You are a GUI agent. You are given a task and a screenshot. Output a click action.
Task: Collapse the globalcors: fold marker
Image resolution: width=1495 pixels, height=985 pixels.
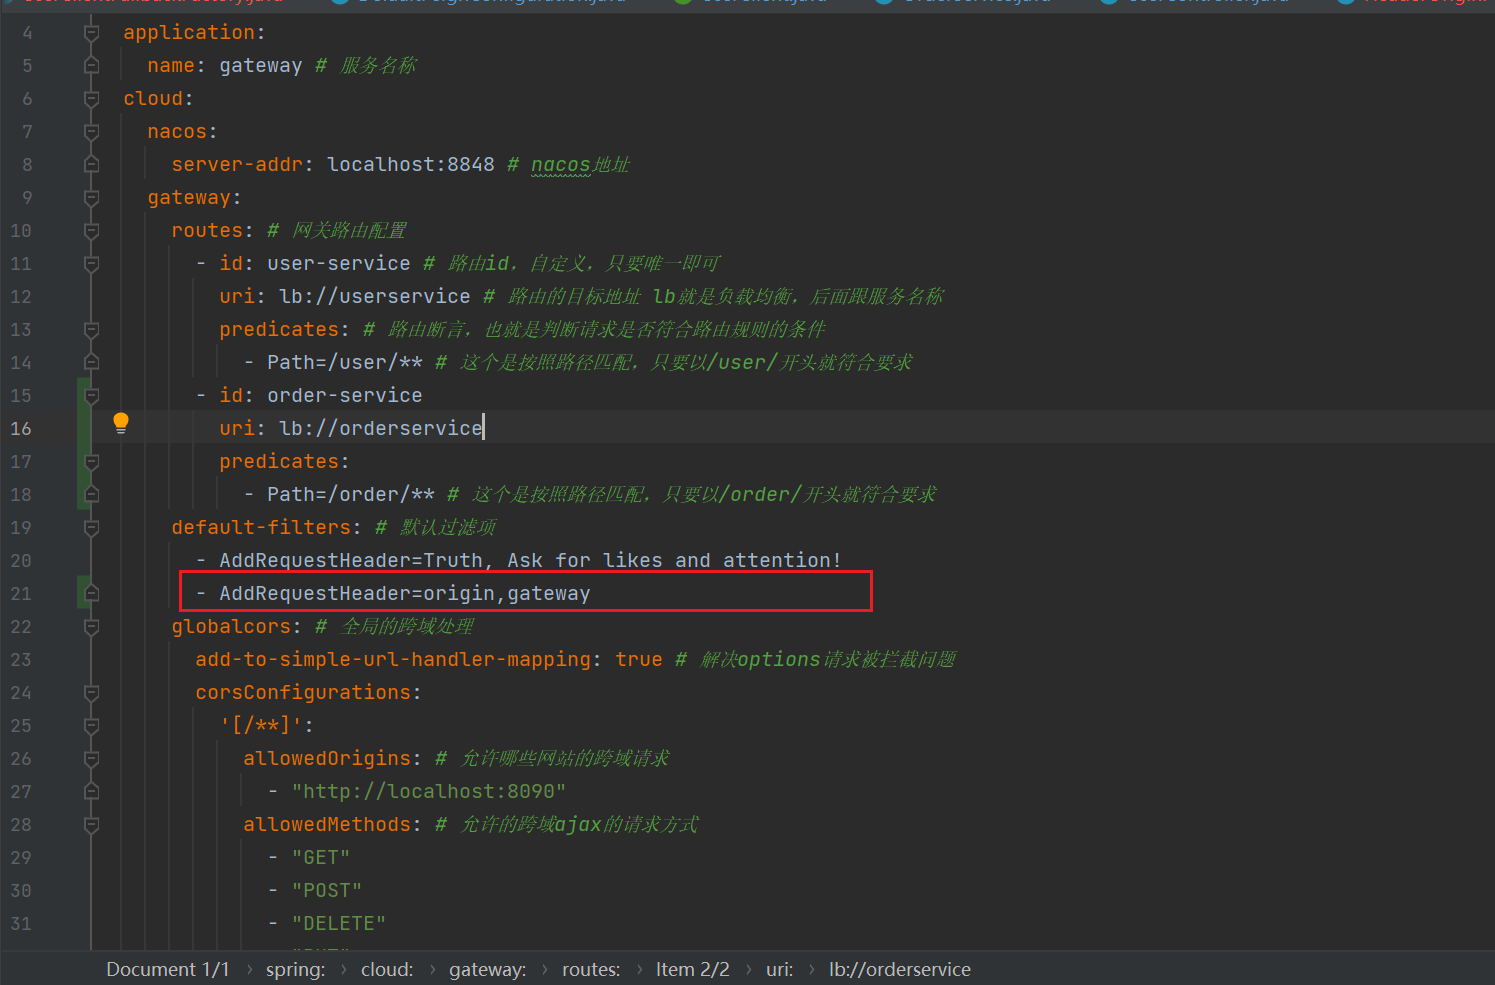(x=91, y=627)
